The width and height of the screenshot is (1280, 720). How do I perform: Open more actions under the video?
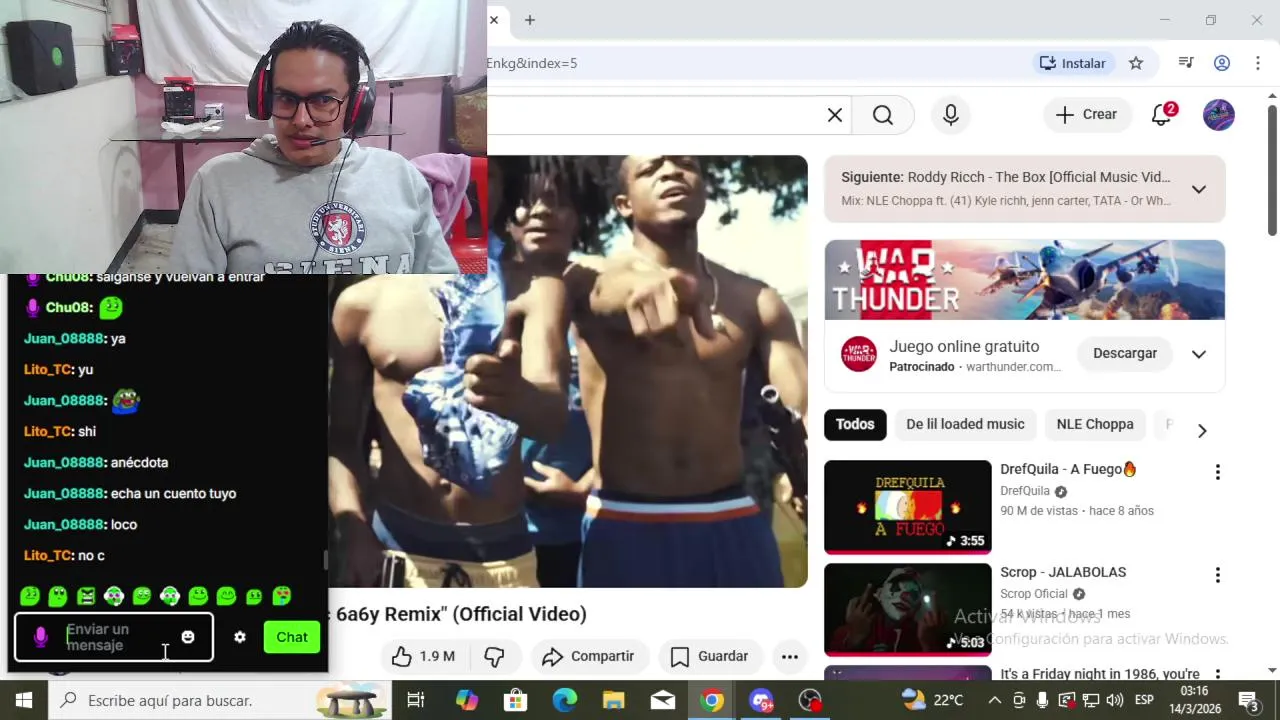(x=790, y=656)
